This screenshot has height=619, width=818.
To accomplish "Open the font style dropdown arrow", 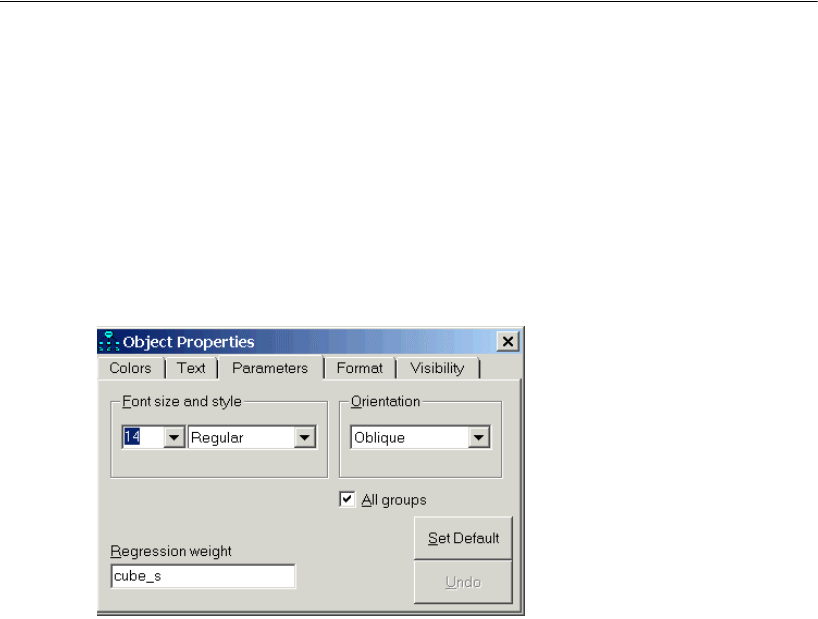I will click(x=304, y=437).
